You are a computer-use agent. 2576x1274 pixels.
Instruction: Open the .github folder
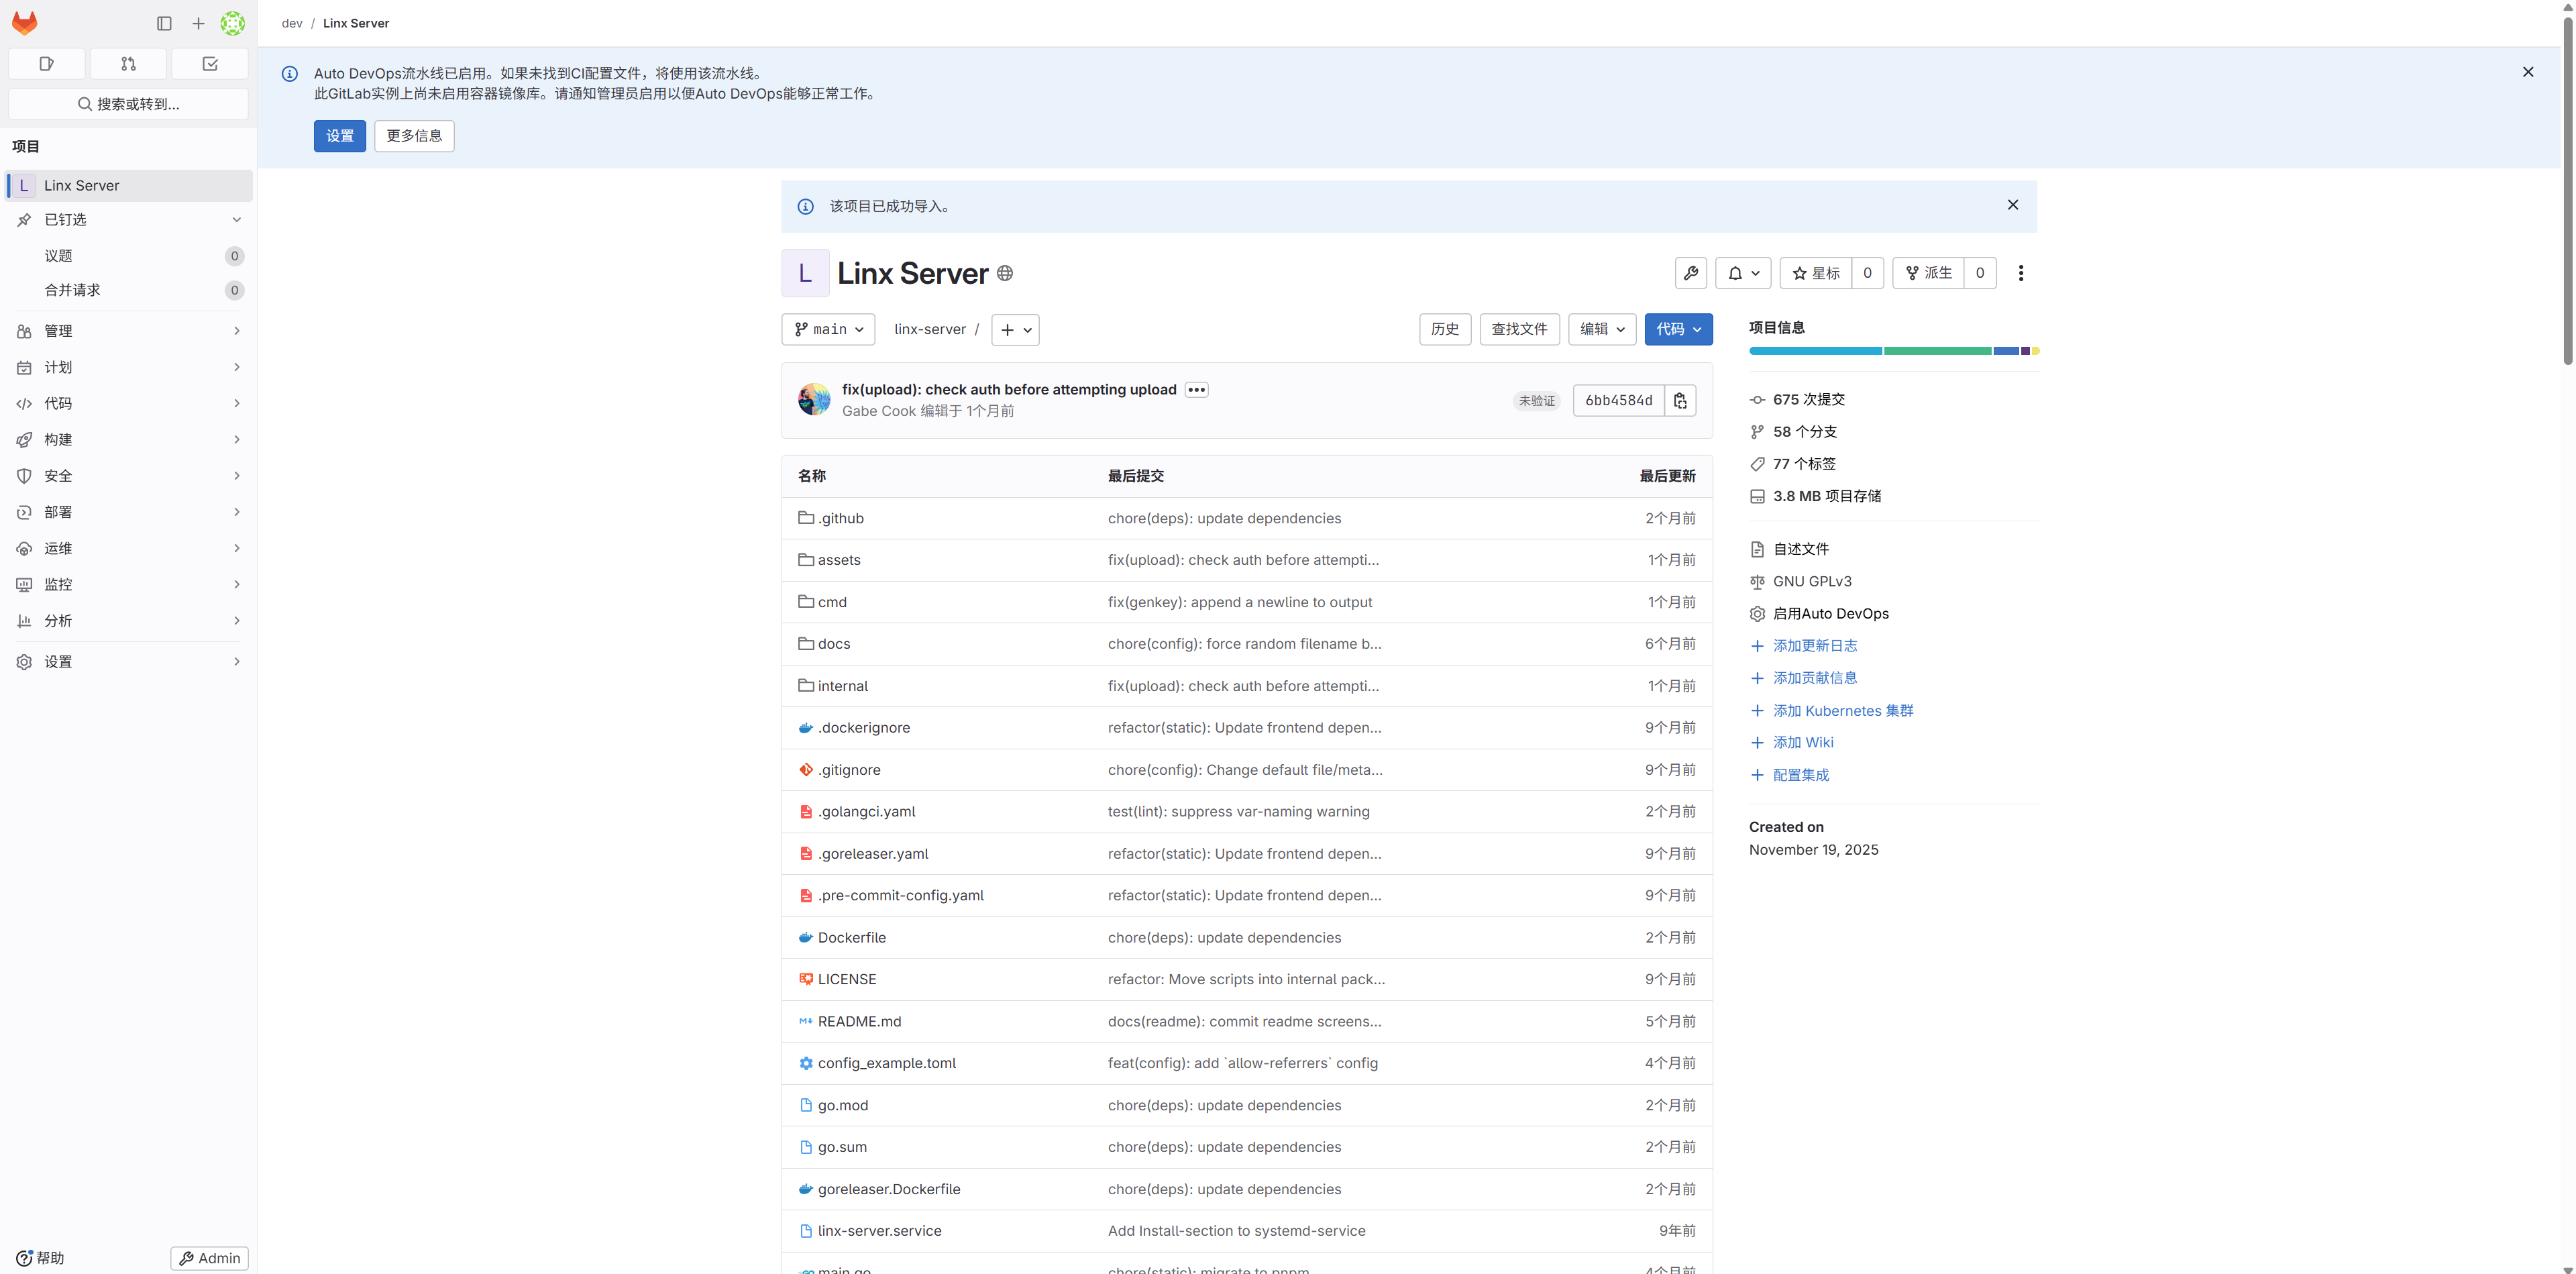(840, 518)
